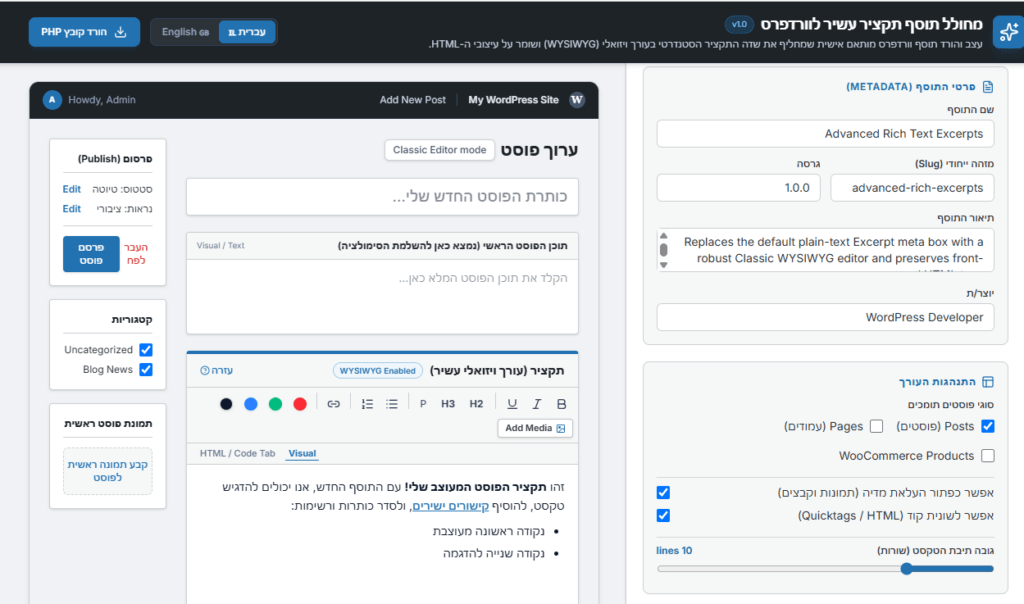
Task: Click the text box height slider handle
Action: tap(906, 569)
